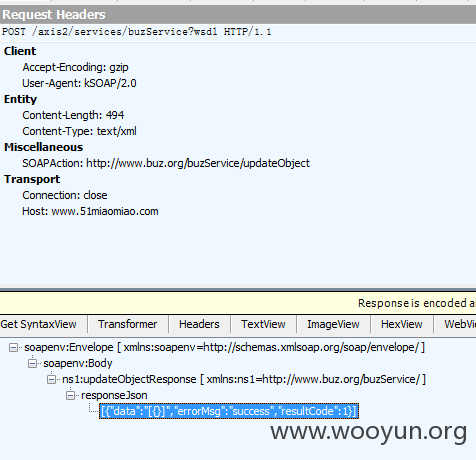
Task: Click the Miscellaneous group heading
Action: pos(44,147)
